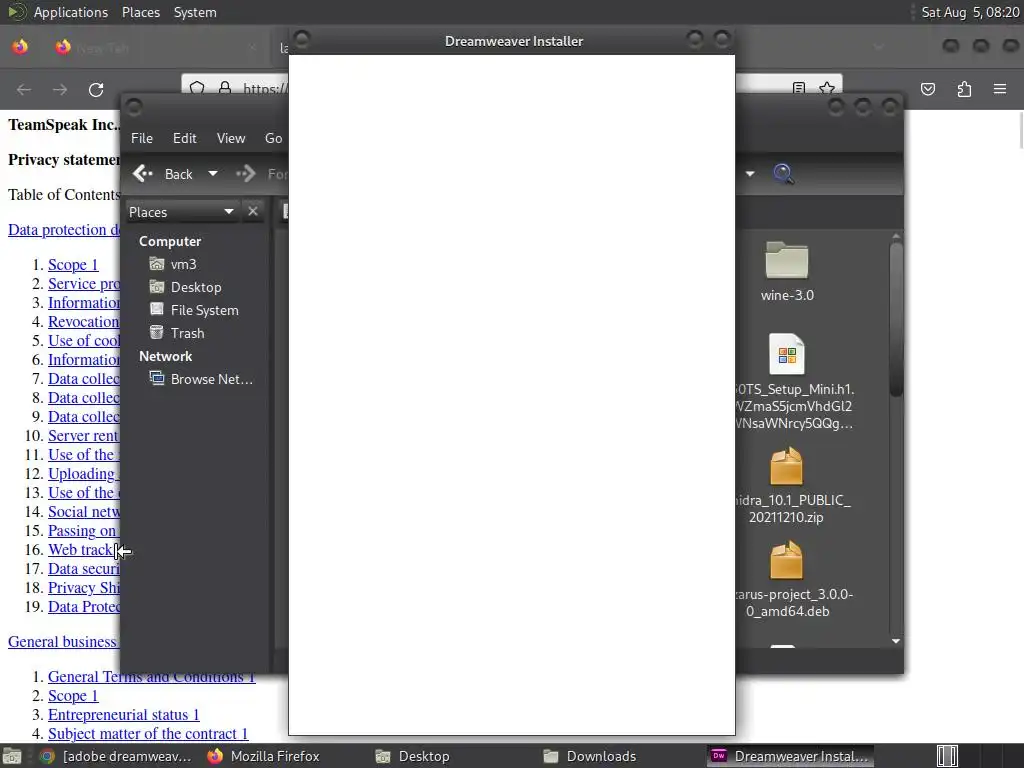
Task: Open the View menu in file manager
Action: (231, 138)
